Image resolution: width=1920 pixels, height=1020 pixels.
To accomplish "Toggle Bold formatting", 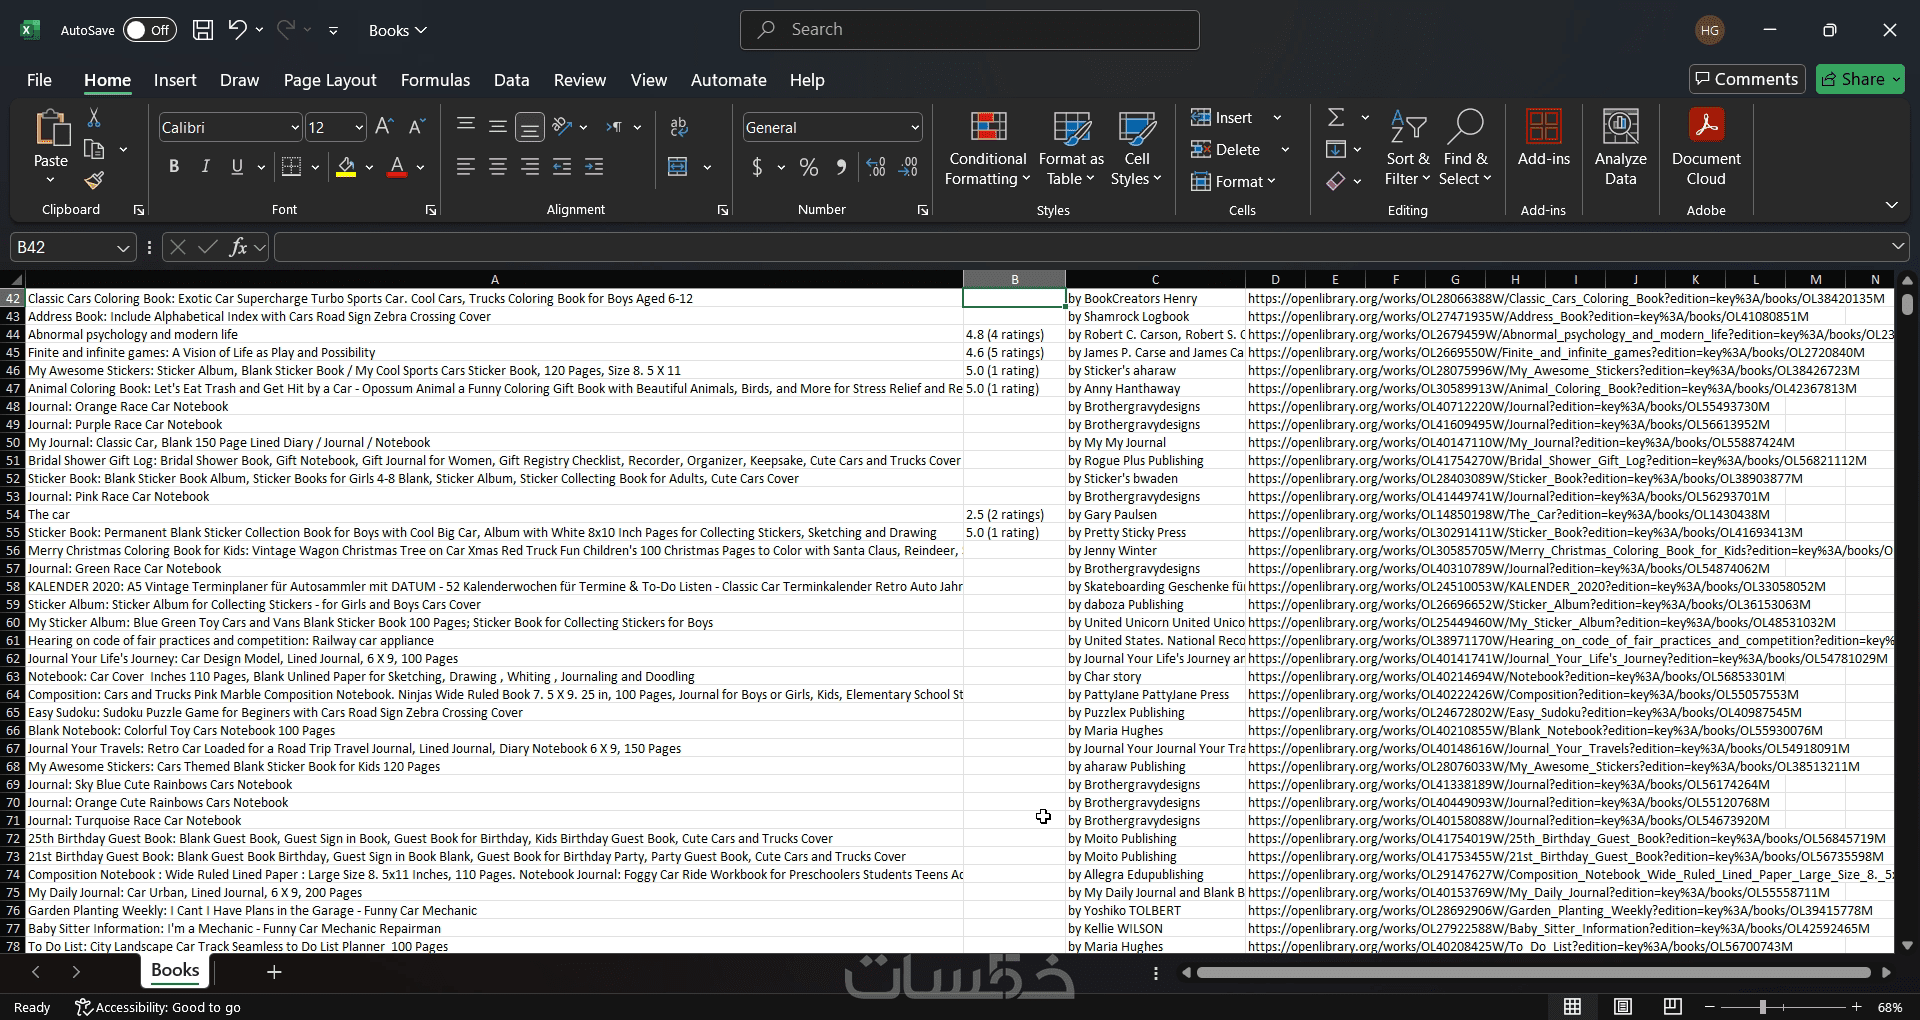I will [x=174, y=167].
